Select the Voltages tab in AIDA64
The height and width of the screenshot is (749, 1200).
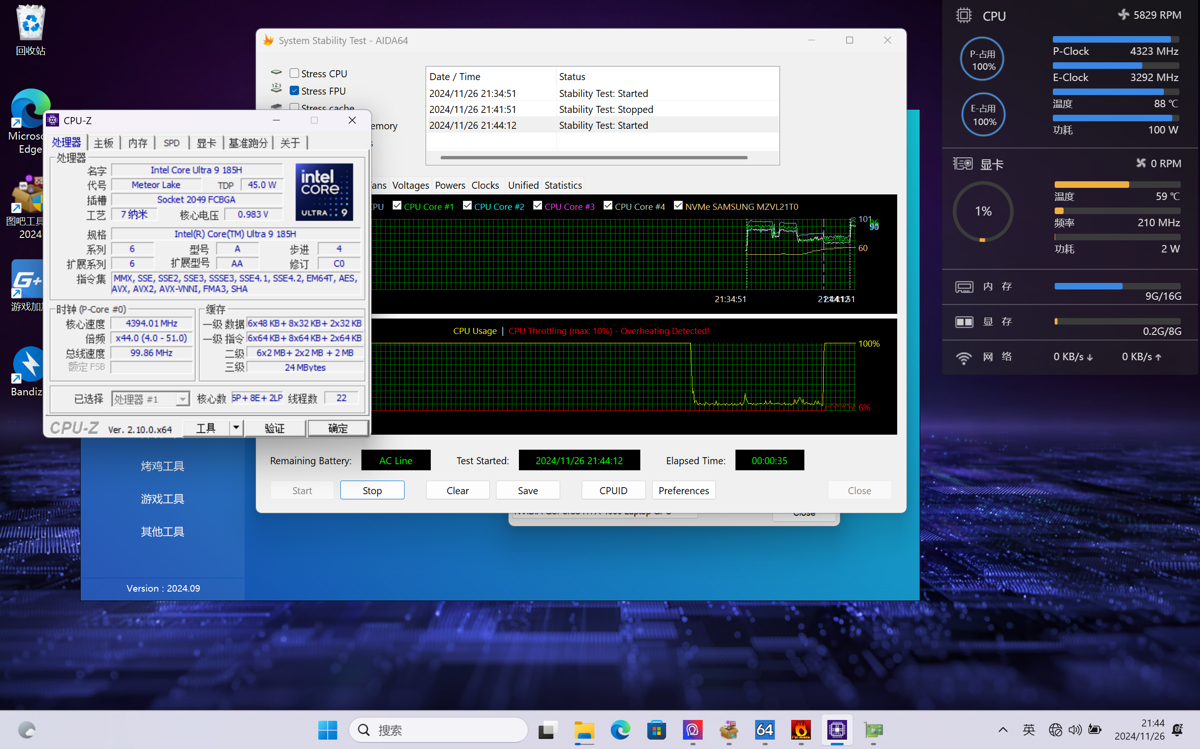(x=410, y=185)
